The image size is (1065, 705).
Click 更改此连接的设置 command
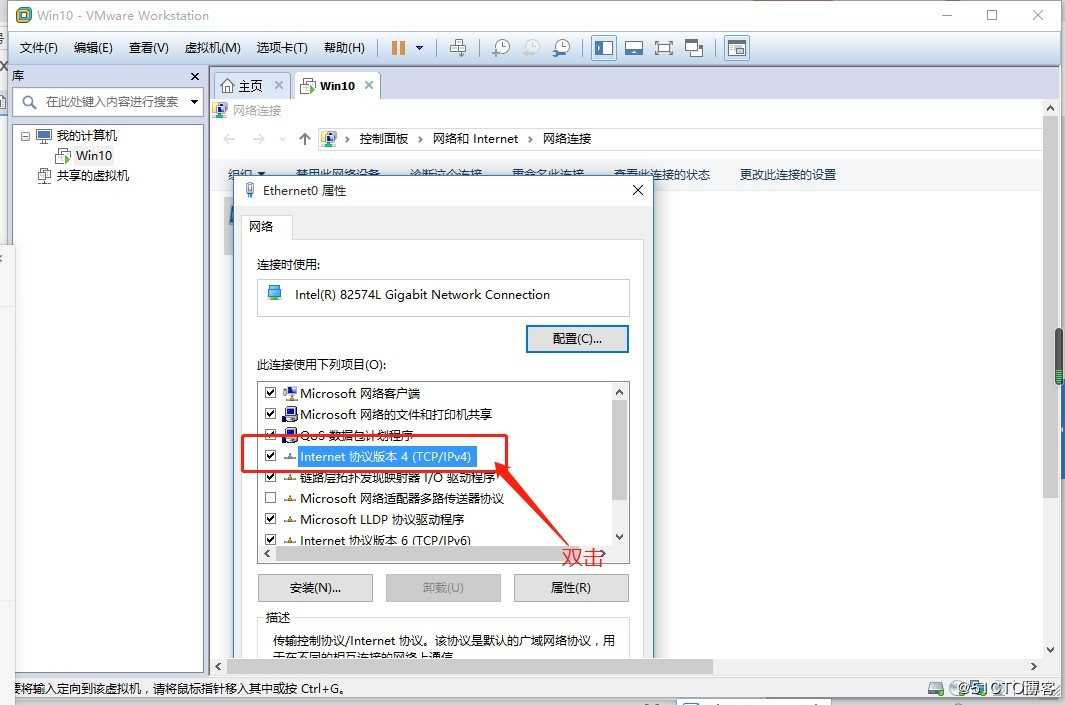[x=788, y=175]
